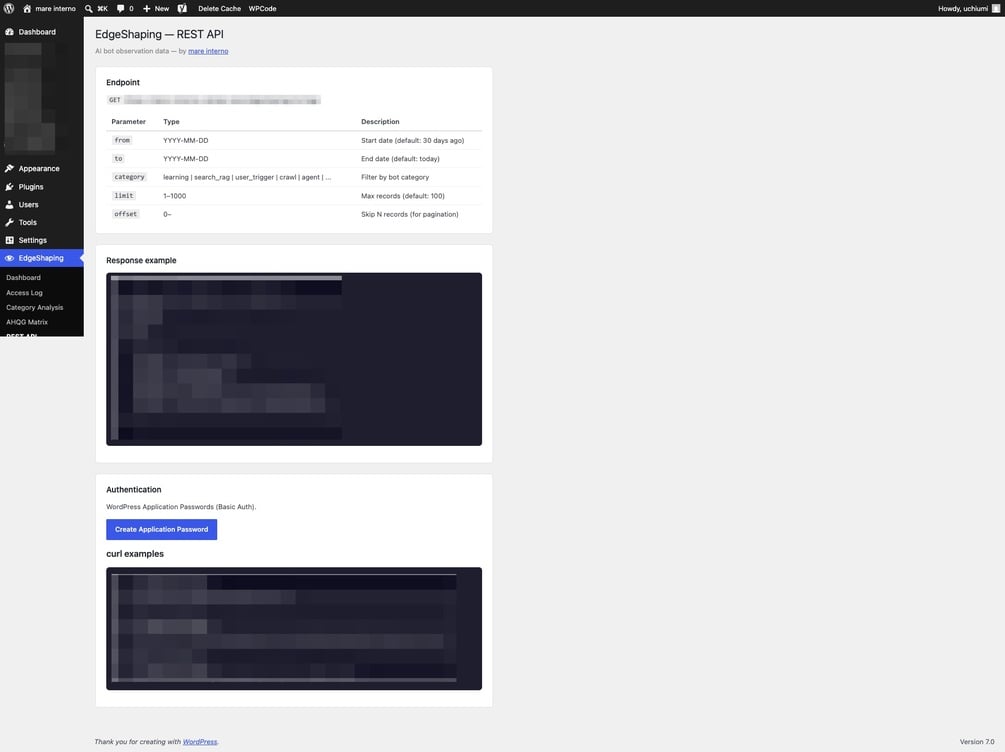This screenshot has height=752, width=1005.
Task: Visit site via home icon
Action: tap(27, 8)
